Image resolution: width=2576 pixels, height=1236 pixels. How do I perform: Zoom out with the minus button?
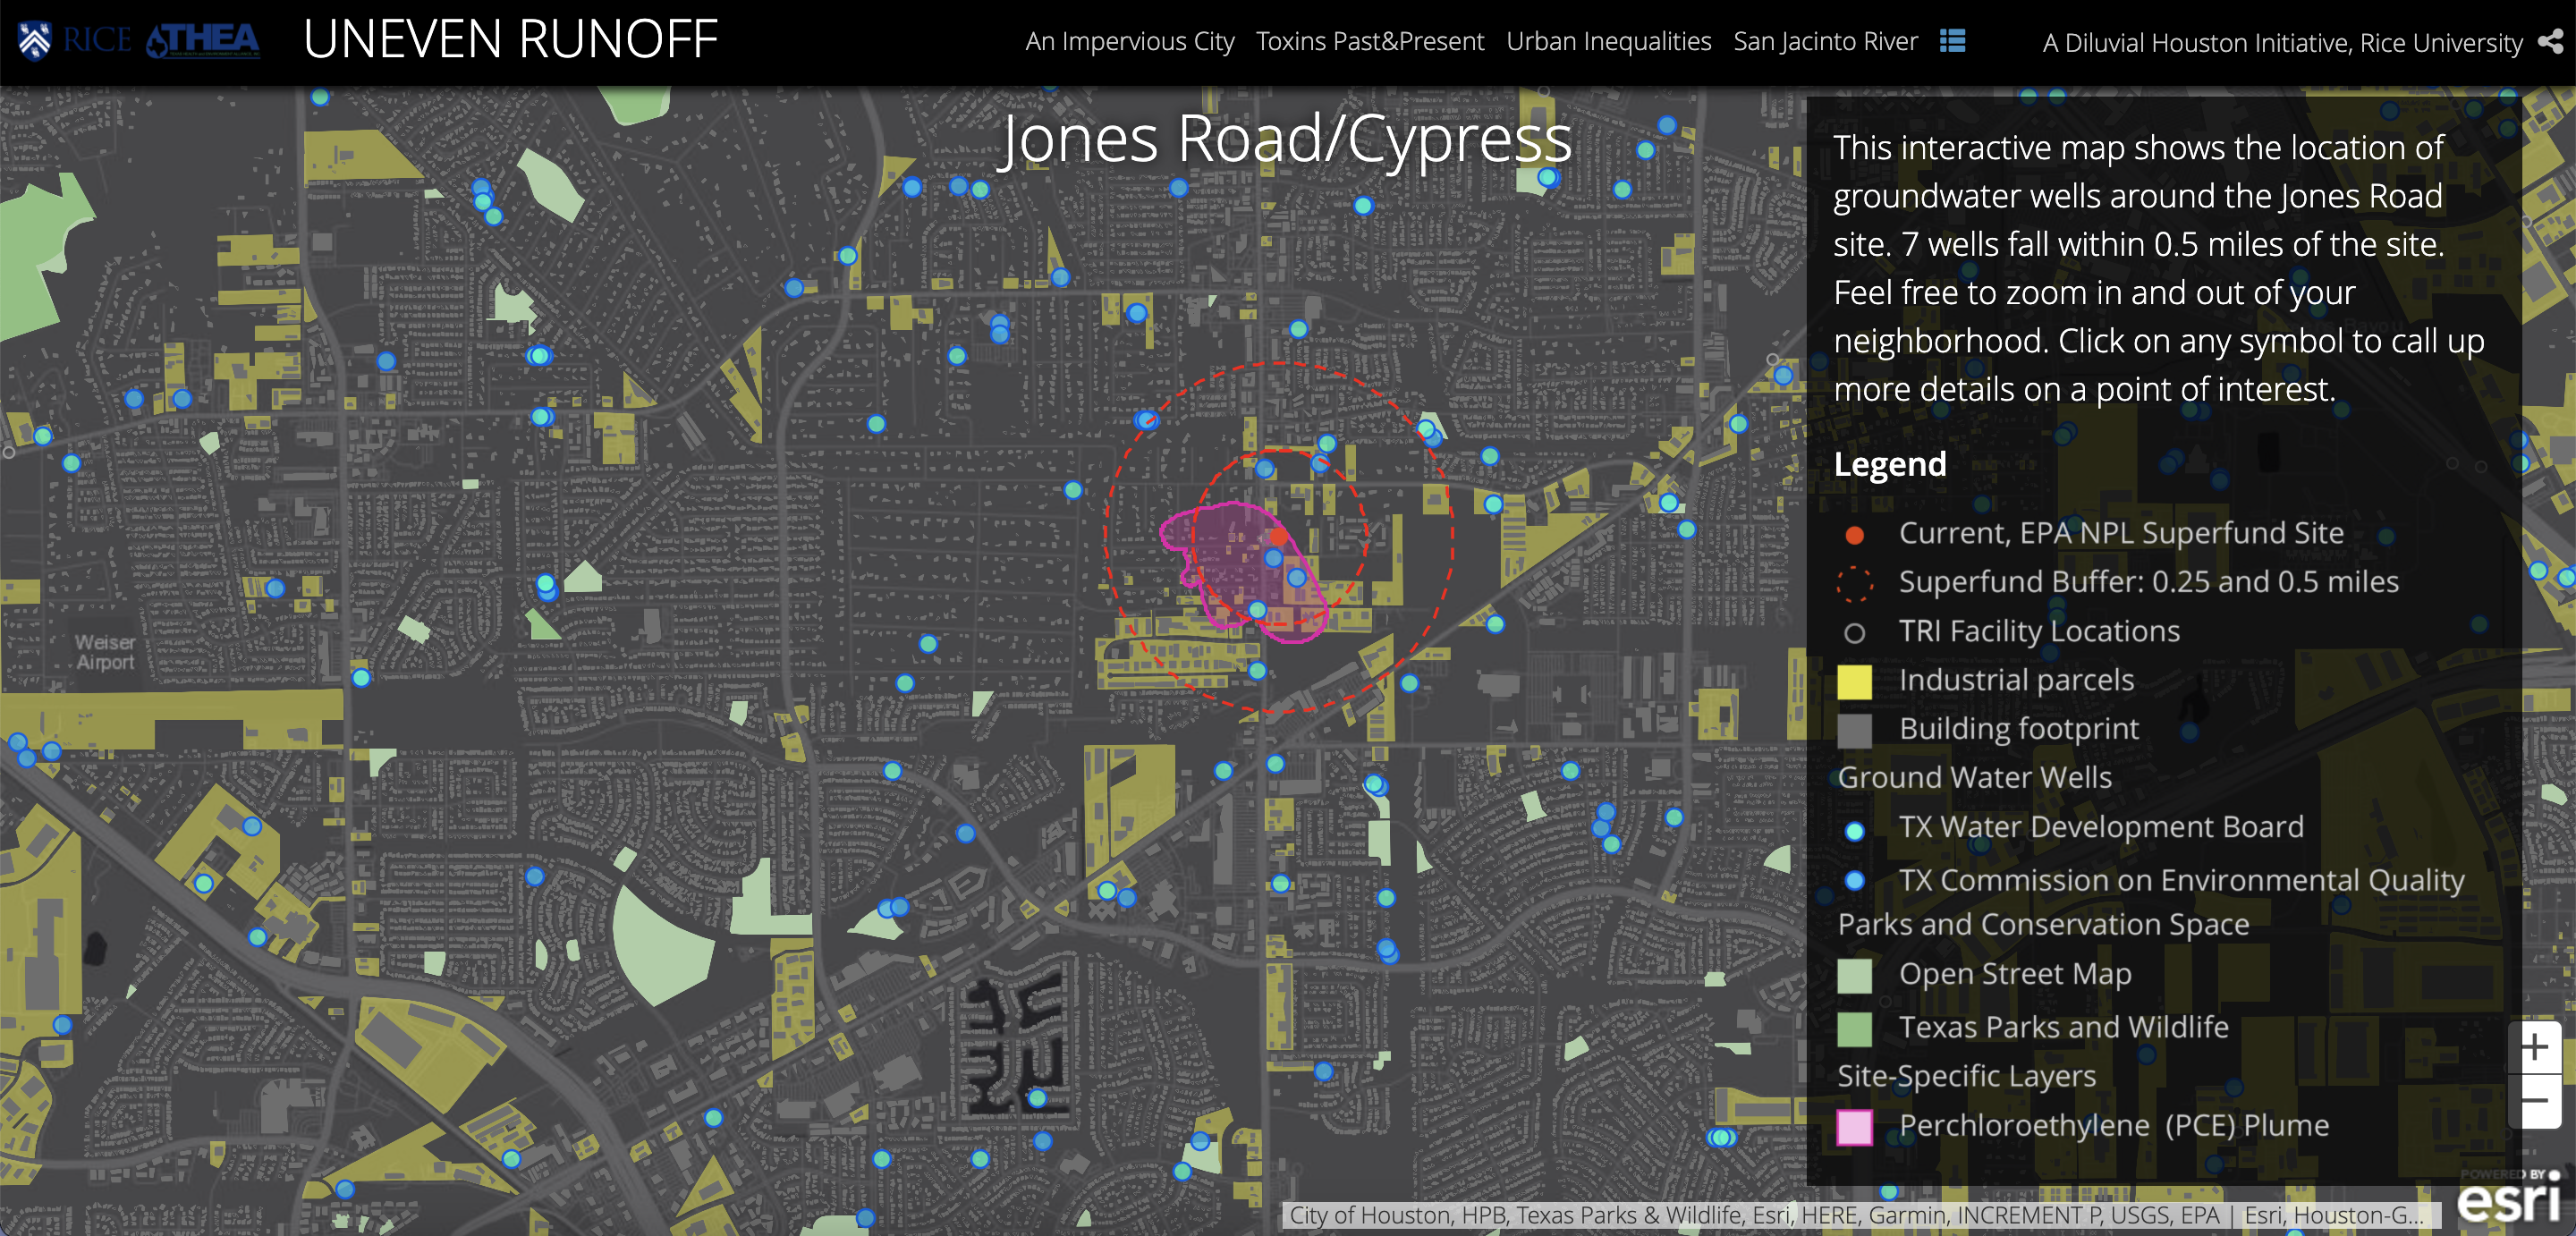click(x=2533, y=1102)
